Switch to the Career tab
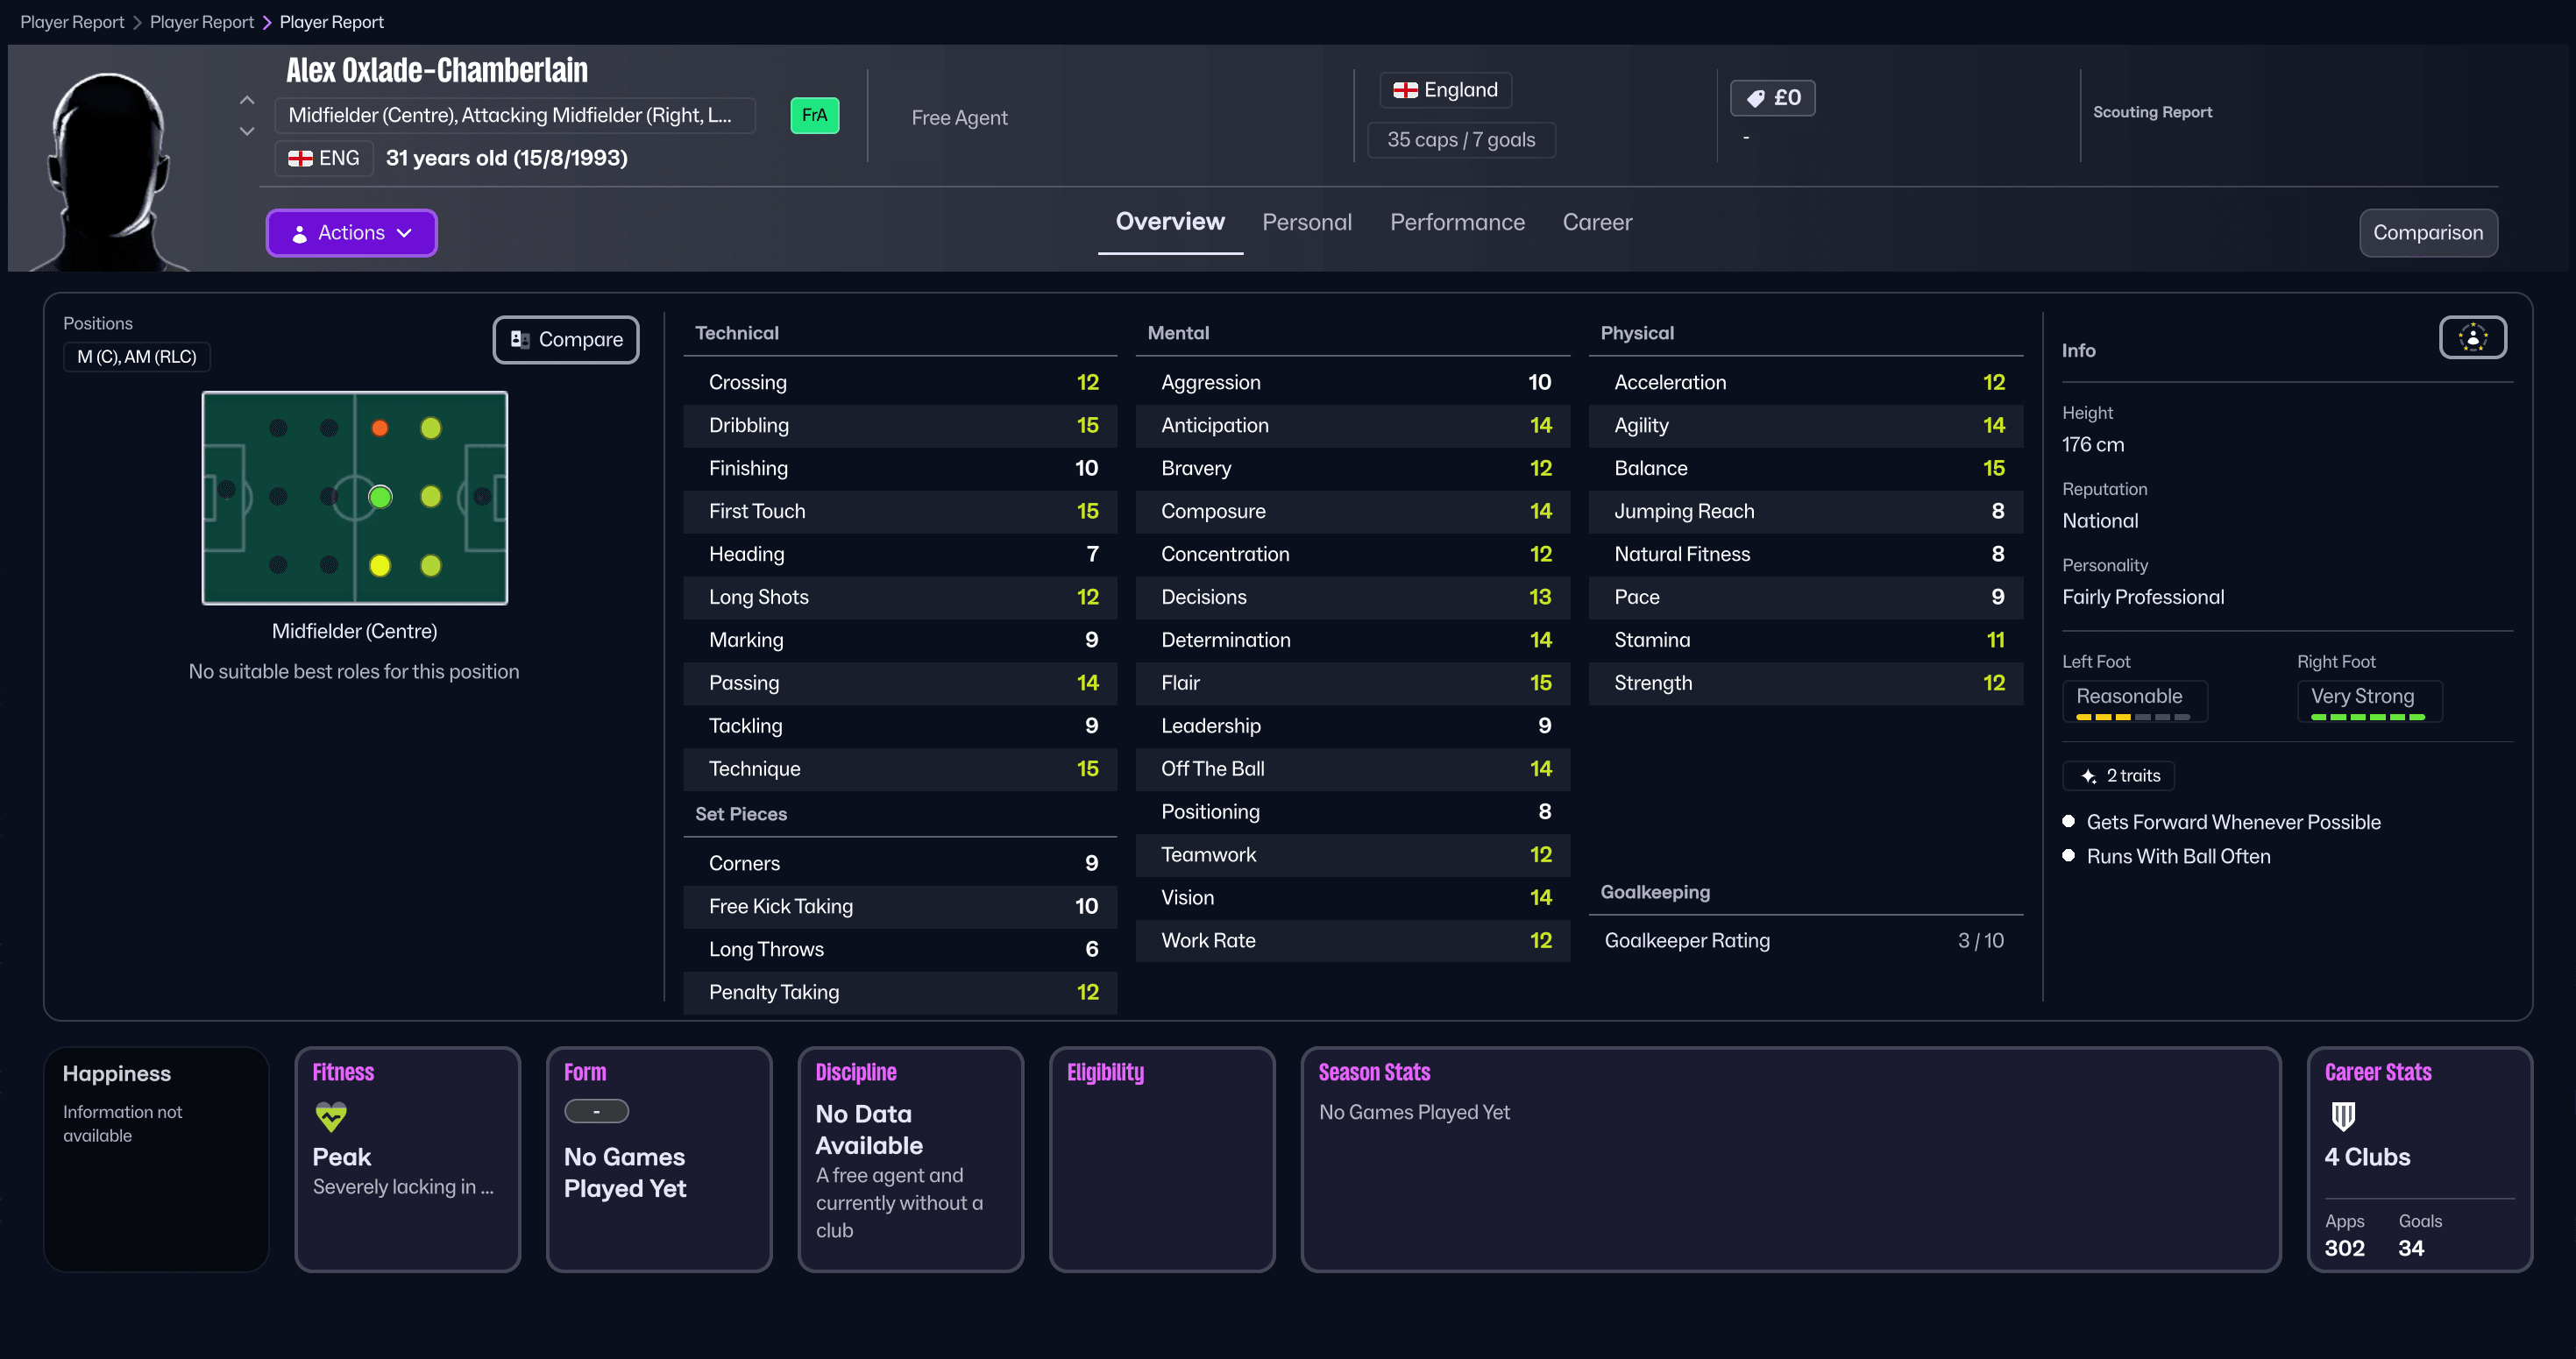This screenshot has height=1359, width=2576. (1597, 222)
